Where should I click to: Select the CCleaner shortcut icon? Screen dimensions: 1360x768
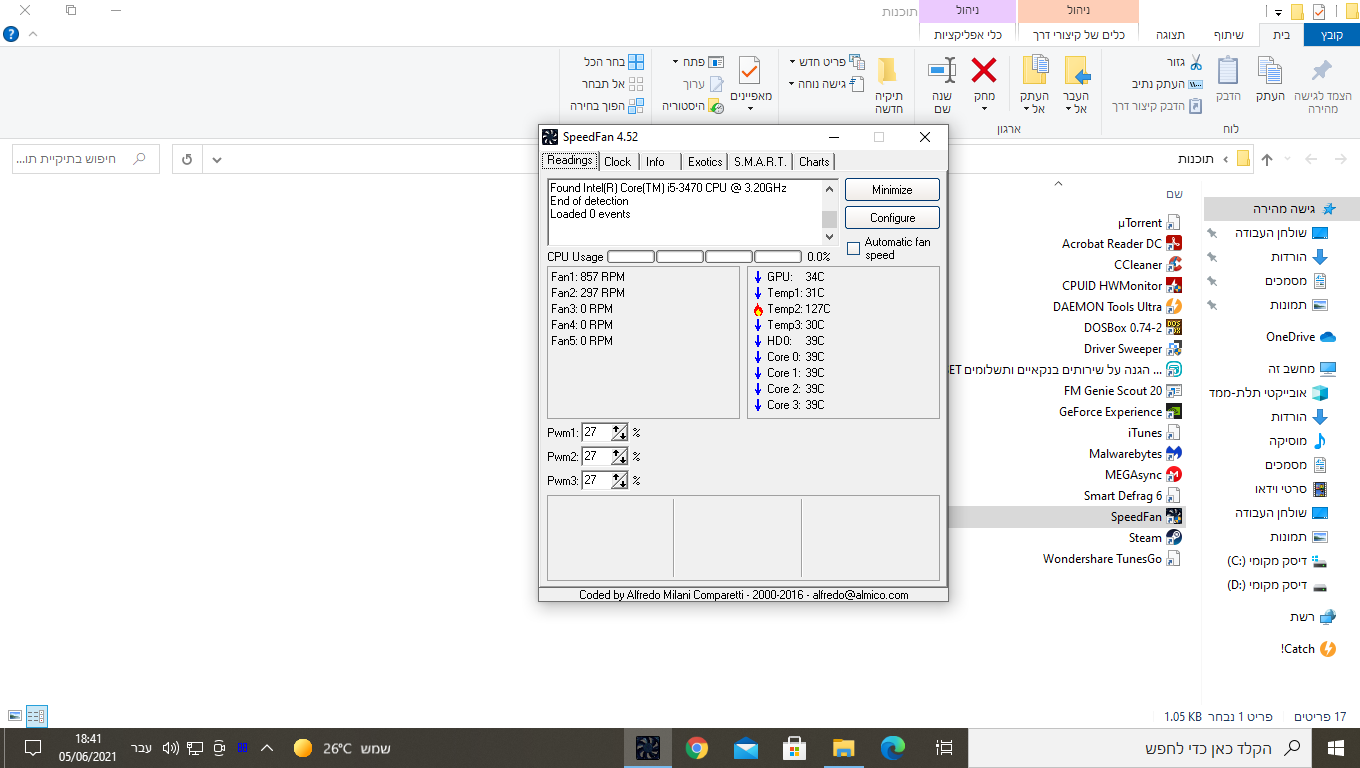[x=1174, y=265]
